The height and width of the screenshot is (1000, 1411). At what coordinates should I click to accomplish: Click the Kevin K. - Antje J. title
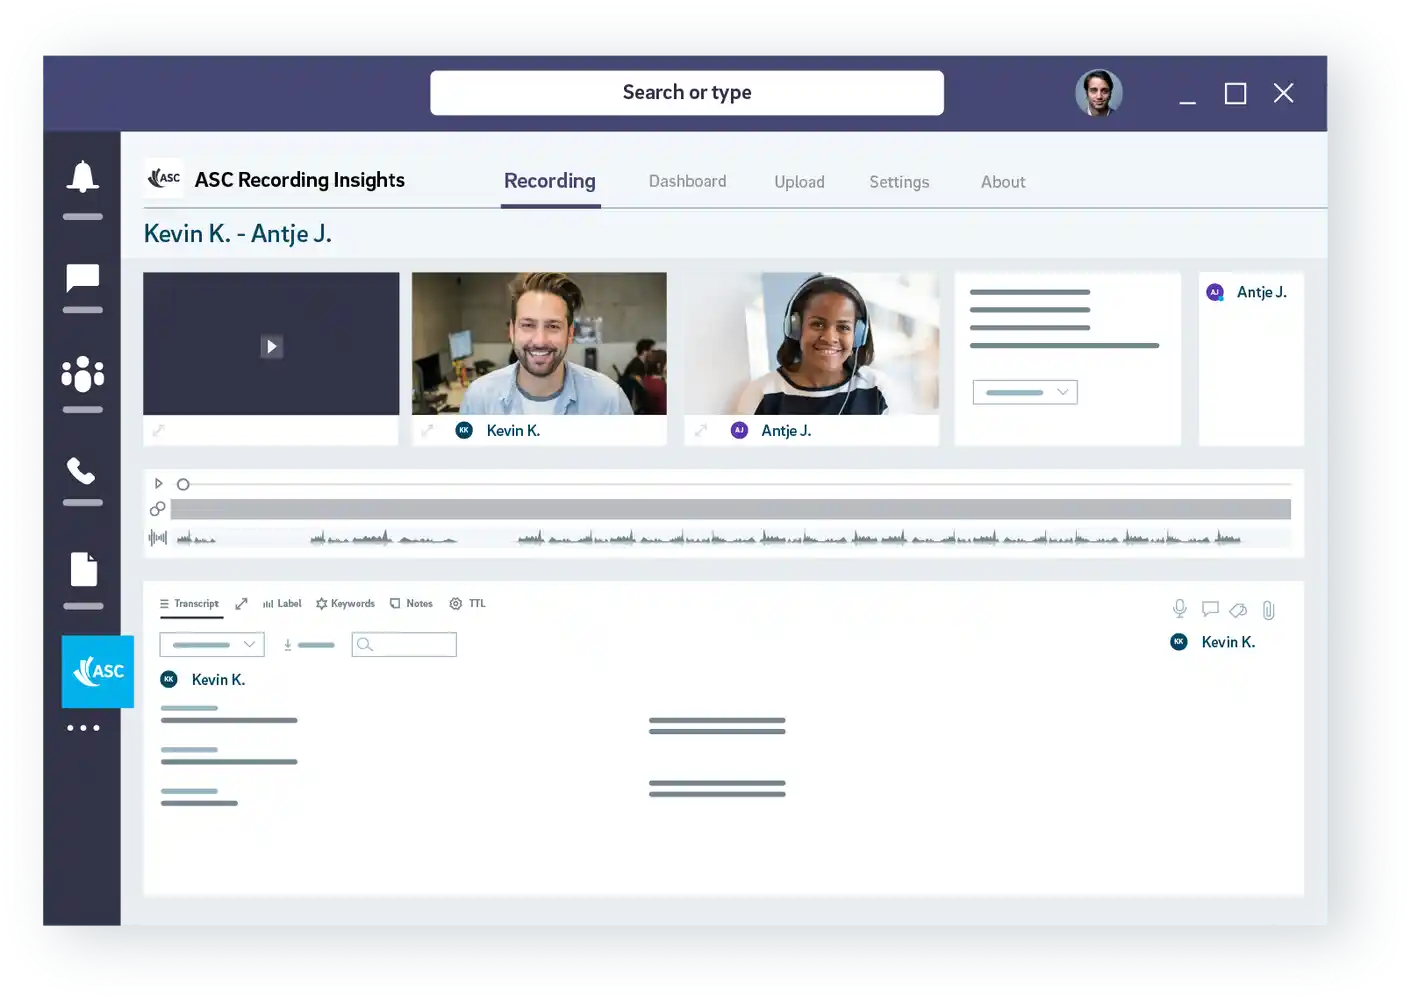click(238, 234)
